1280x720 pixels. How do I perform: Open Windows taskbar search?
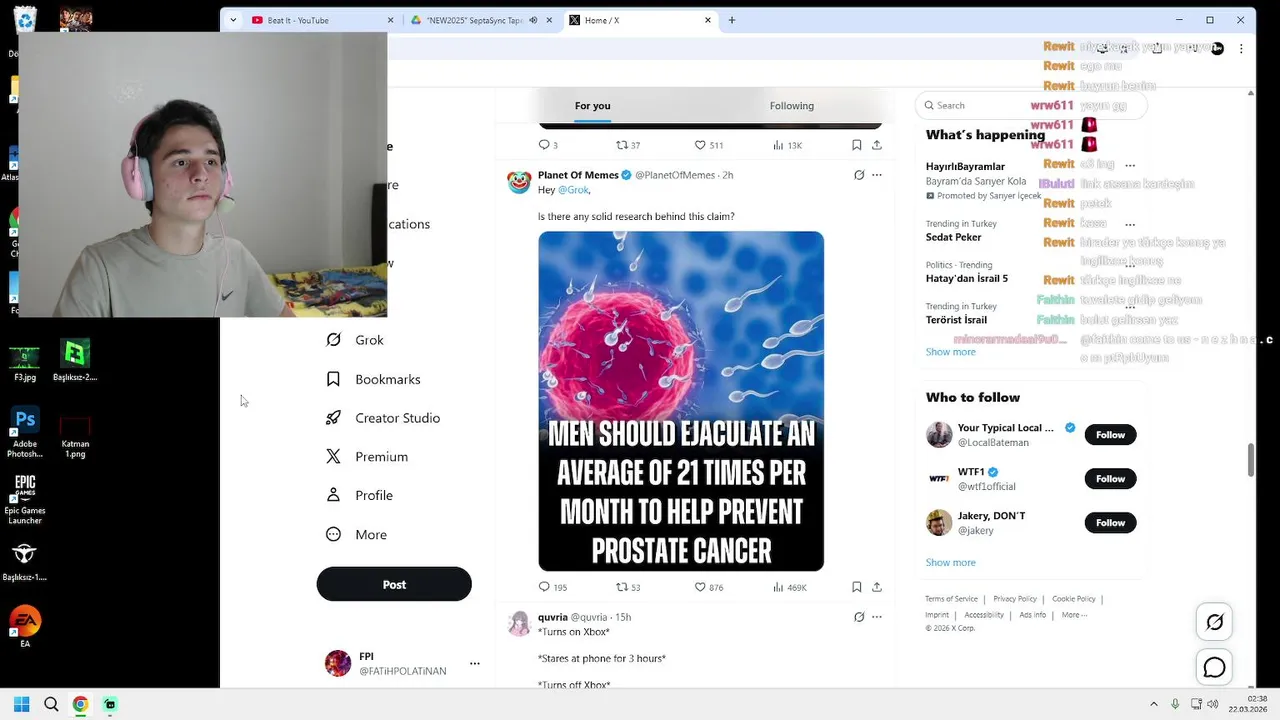[x=51, y=704]
